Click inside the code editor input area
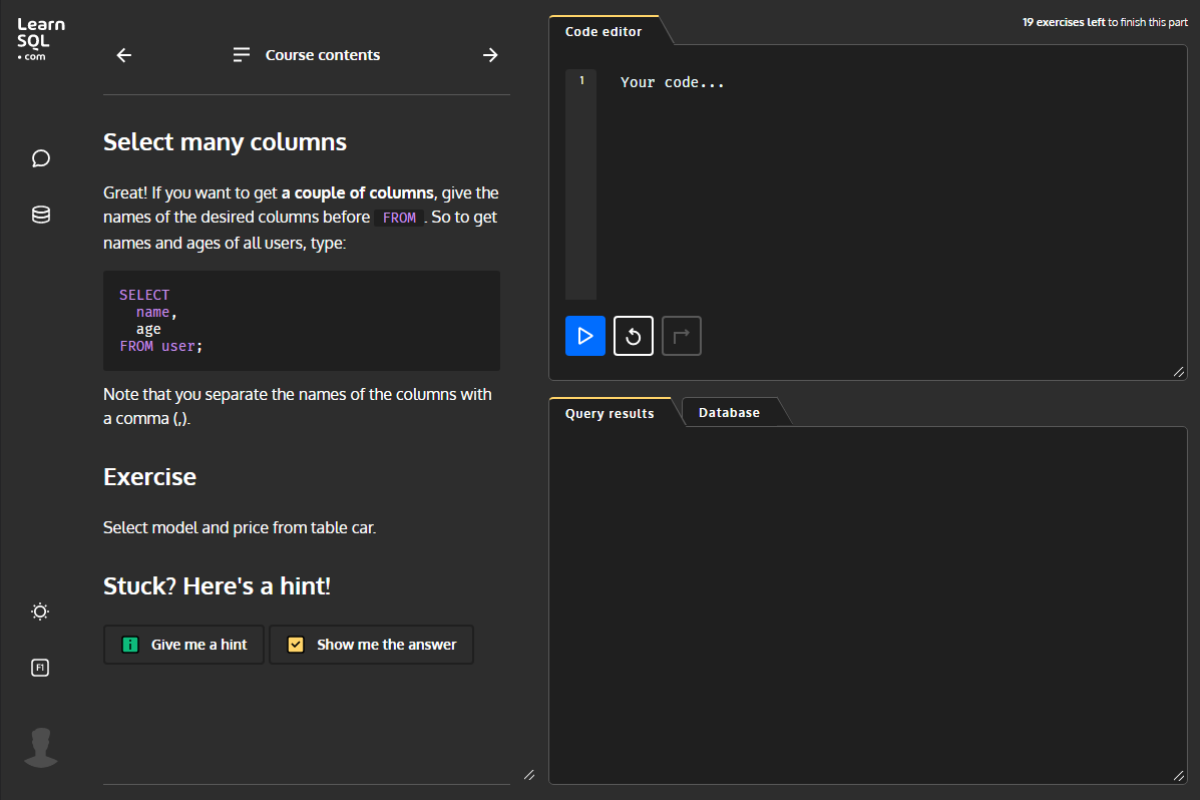Screen dimensions: 1200x800 tap(890, 185)
